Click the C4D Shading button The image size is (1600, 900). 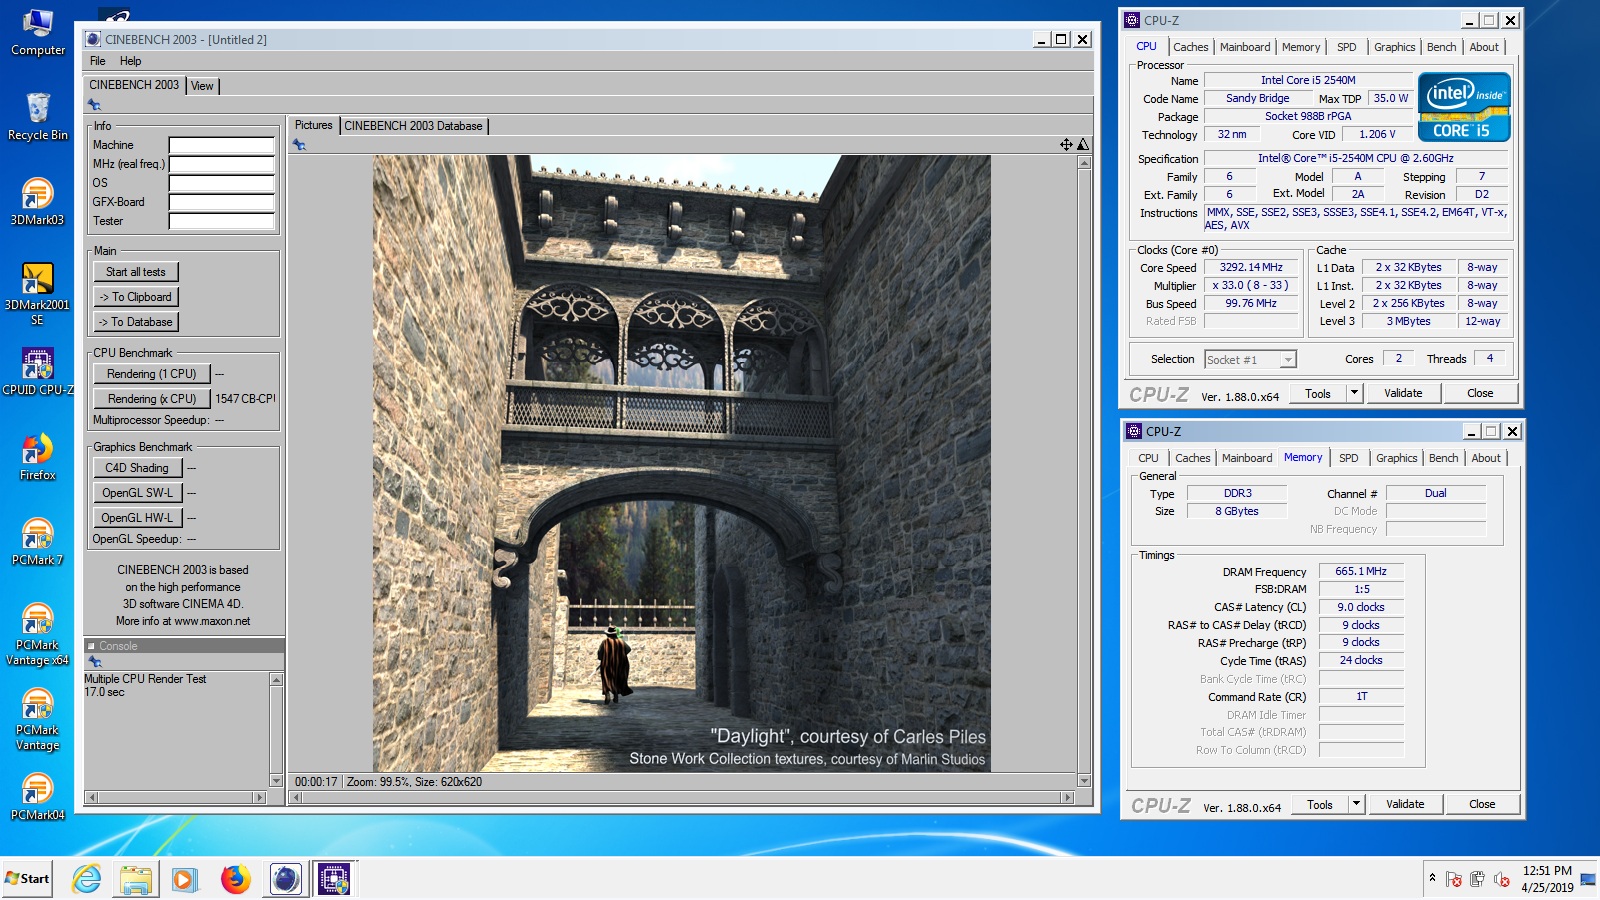click(x=138, y=468)
